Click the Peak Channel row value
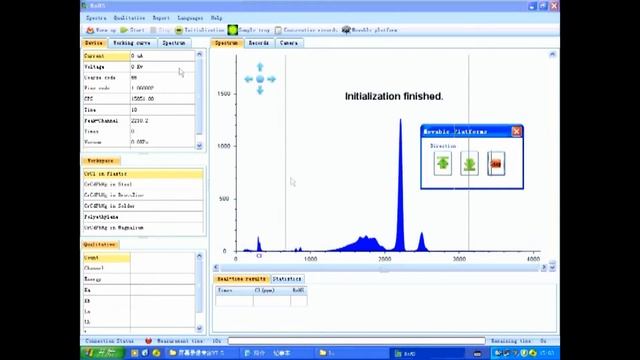640x360 pixels. 162,121
